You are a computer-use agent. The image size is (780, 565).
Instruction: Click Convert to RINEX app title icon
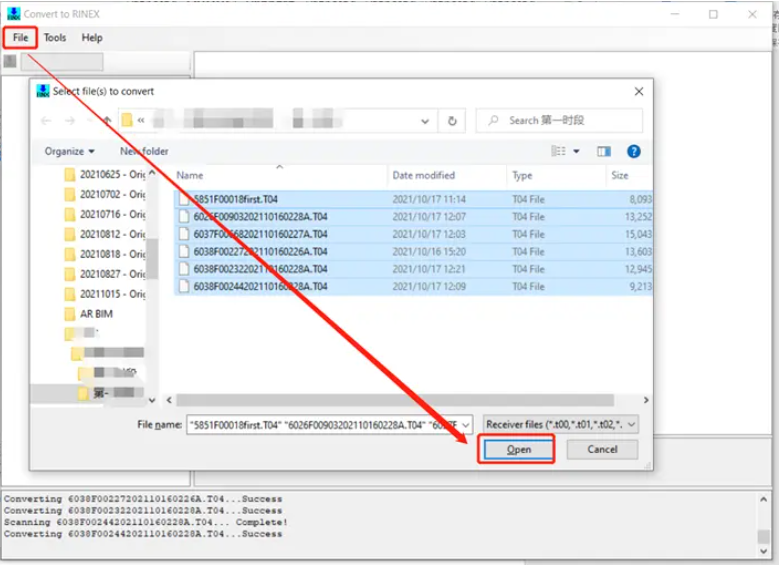(13, 14)
